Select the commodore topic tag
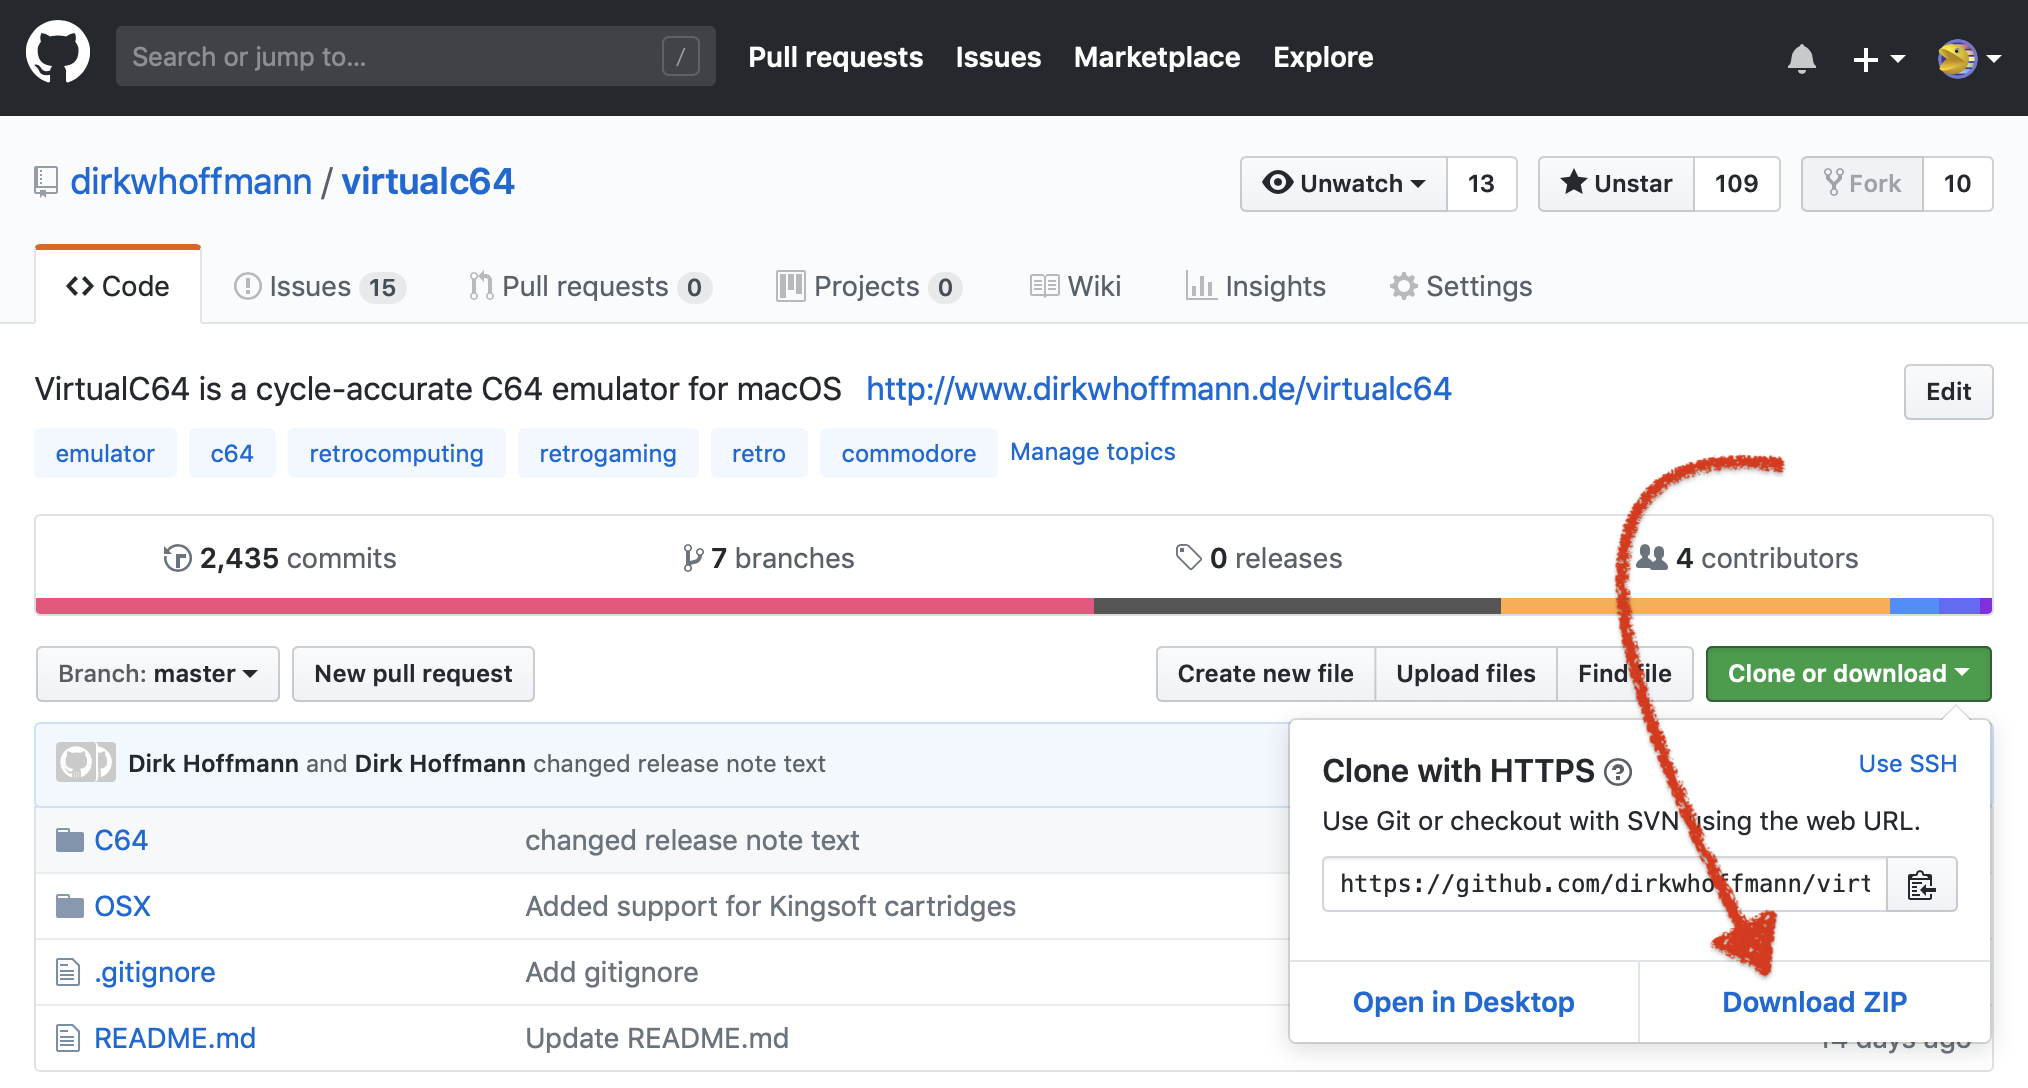This screenshot has height=1088, width=2028. (x=909, y=453)
